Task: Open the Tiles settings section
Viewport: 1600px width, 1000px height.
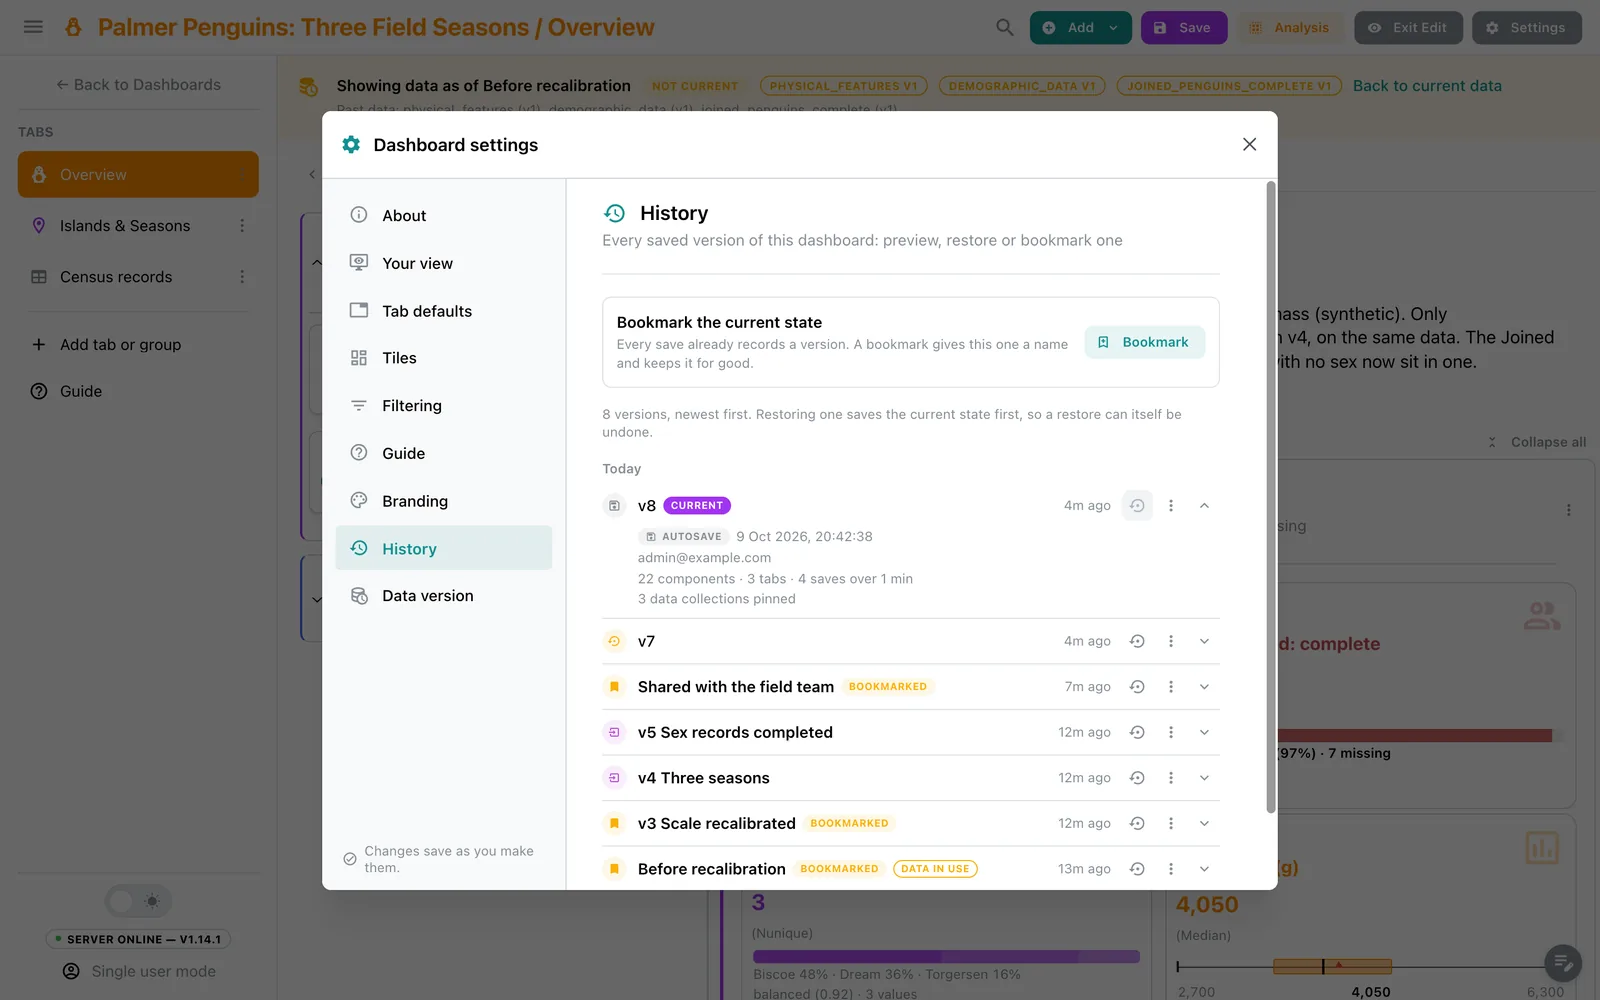Action: pyautogui.click(x=444, y=358)
